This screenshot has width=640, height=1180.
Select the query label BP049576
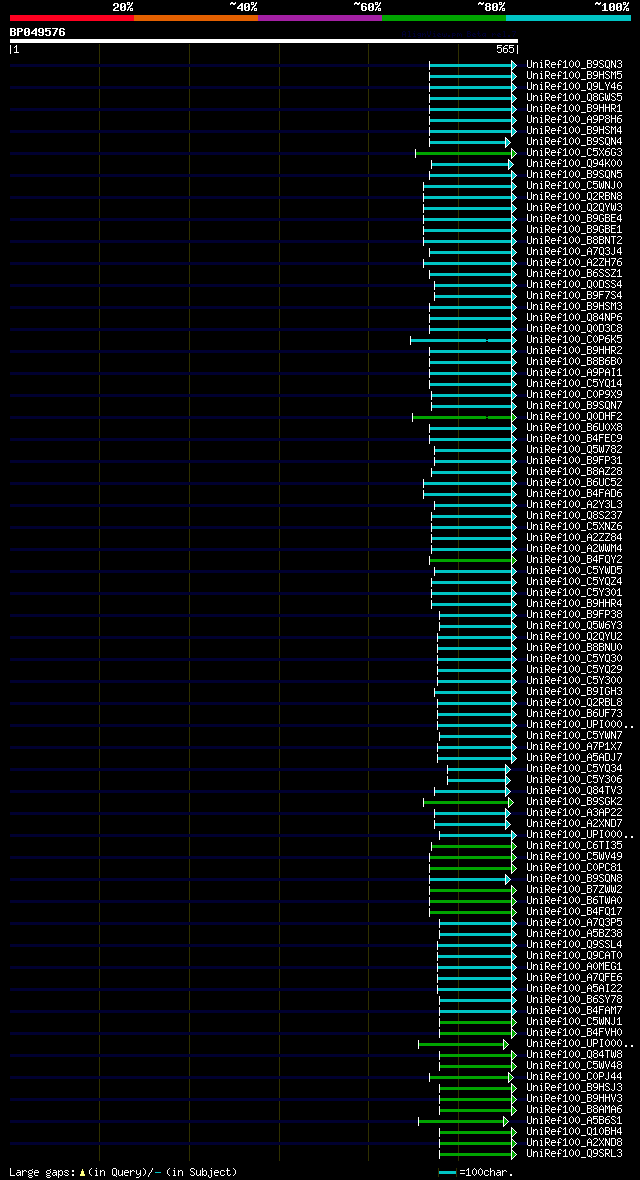click(x=37, y=32)
